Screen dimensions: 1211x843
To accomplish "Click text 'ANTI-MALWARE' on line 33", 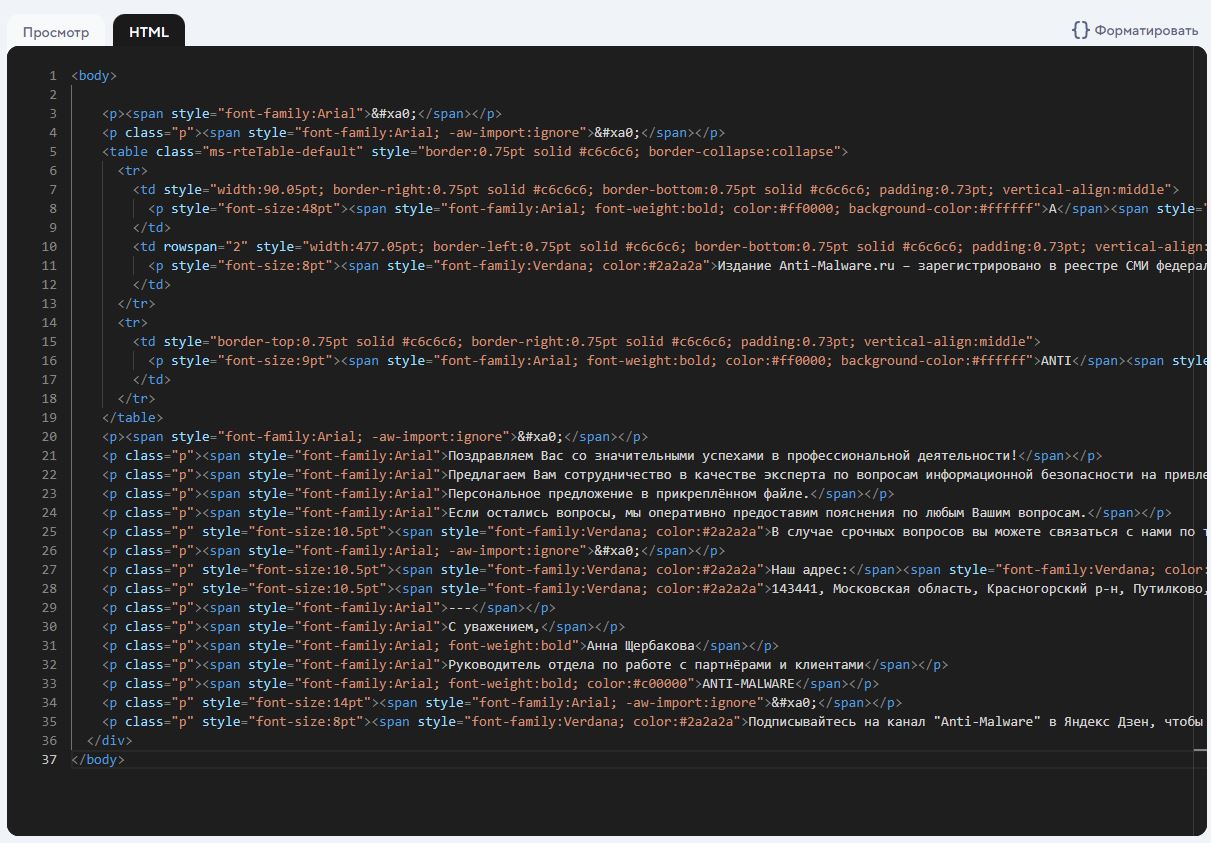I will (x=748, y=684).
